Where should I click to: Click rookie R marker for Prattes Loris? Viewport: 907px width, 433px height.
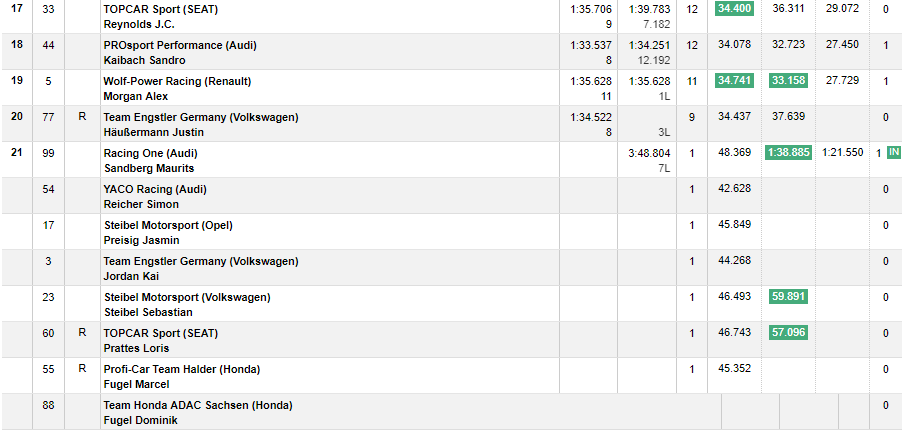(x=82, y=333)
